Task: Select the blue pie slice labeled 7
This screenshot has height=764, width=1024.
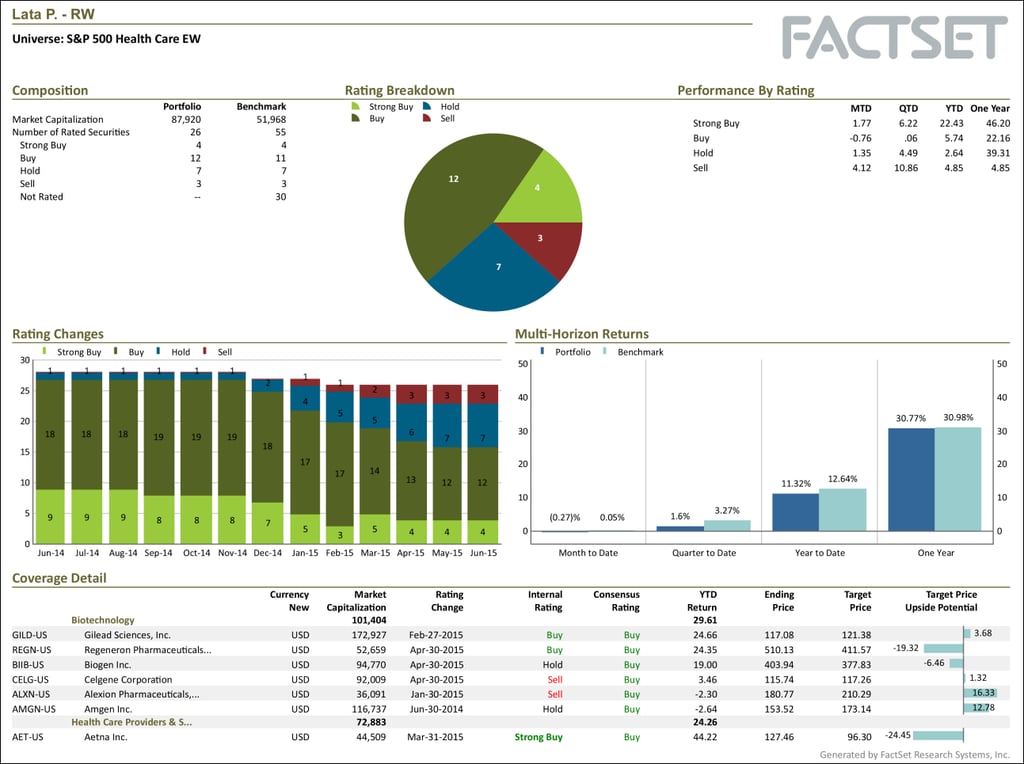Action: [493, 274]
